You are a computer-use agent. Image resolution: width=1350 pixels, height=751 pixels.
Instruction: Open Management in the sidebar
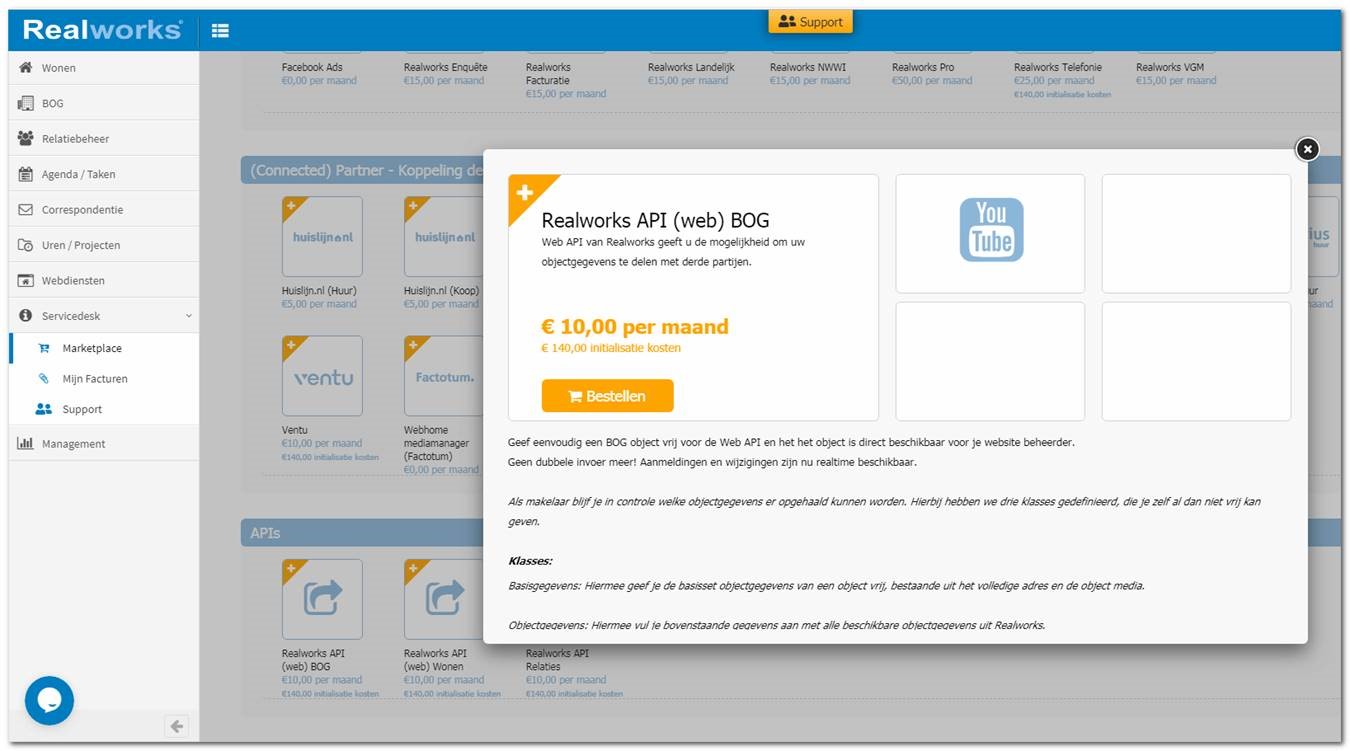click(103, 444)
